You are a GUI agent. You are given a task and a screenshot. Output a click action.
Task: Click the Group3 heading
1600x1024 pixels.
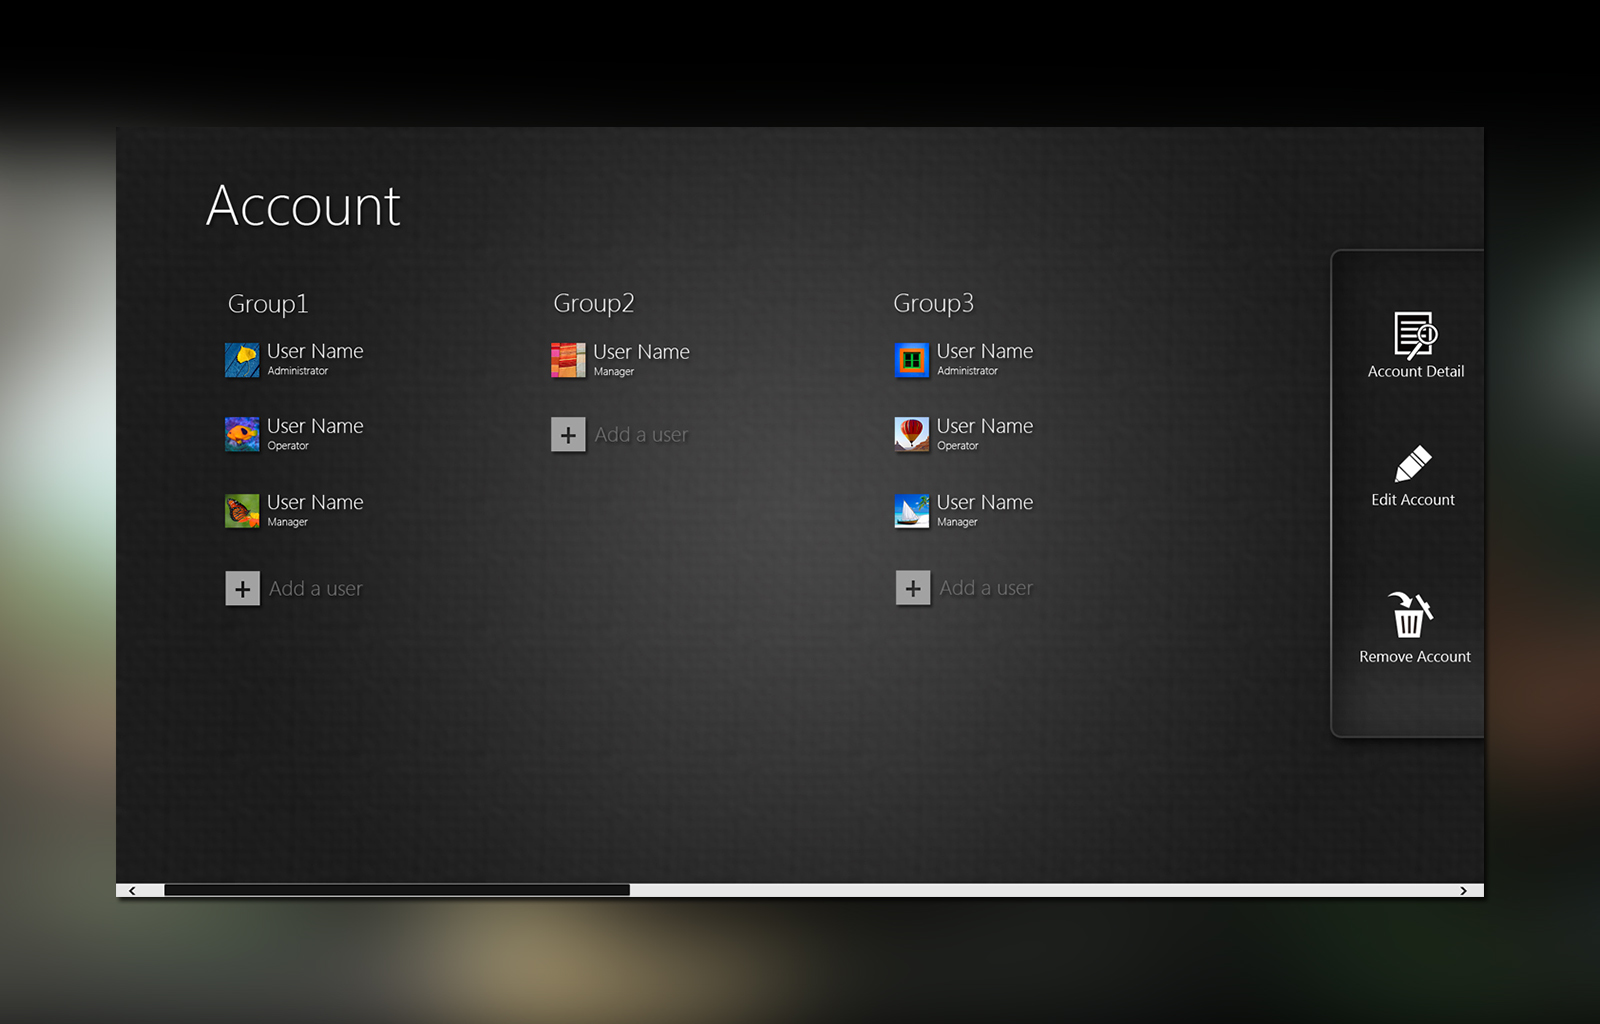(933, 303)
